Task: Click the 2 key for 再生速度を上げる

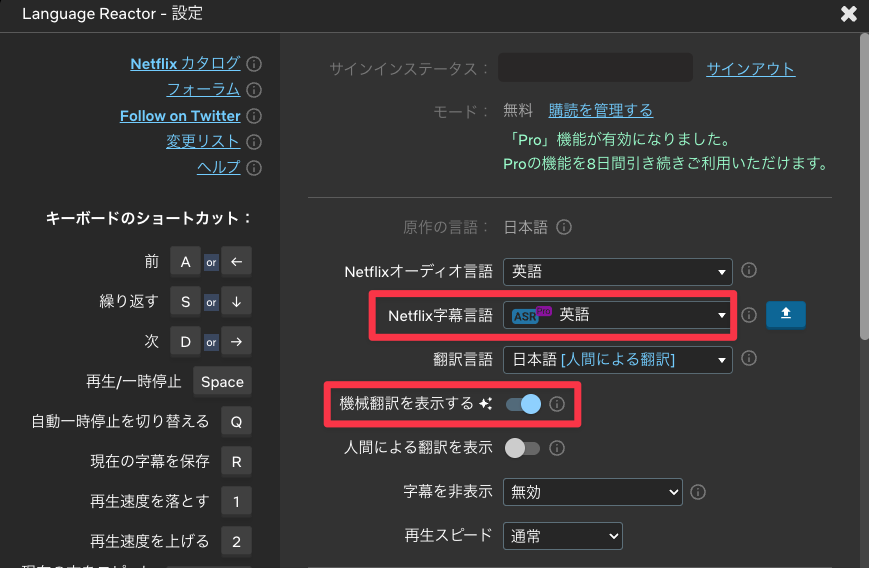Action: pyautogui.click(x=237, y=541)
